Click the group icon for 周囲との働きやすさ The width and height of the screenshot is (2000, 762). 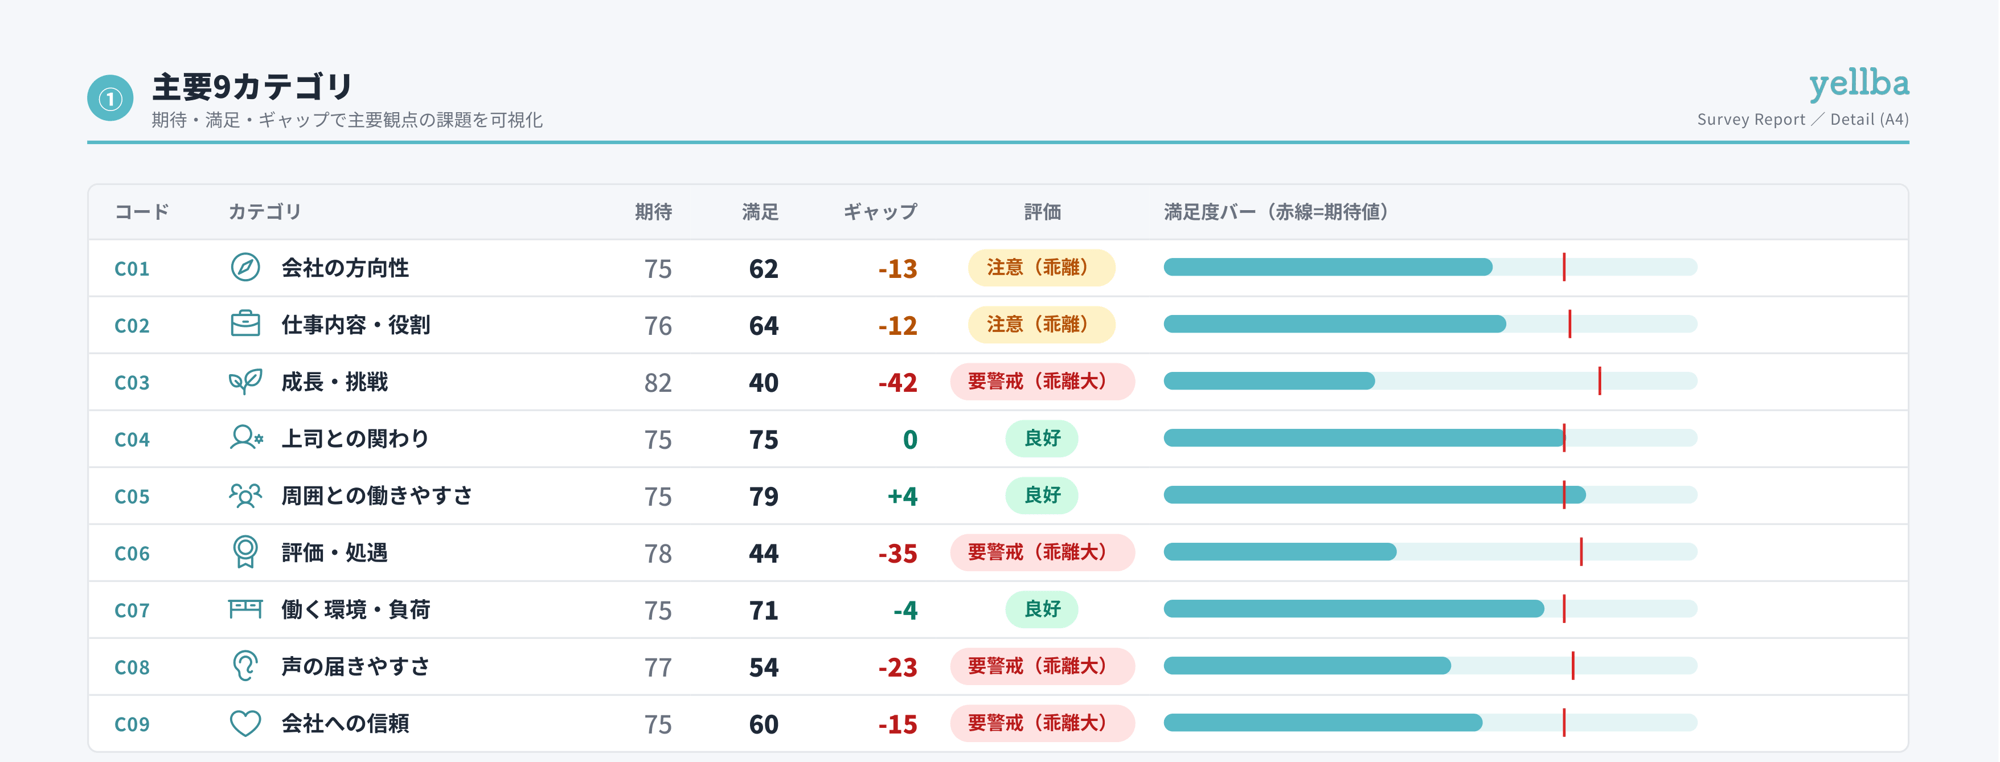pos(245,495)
